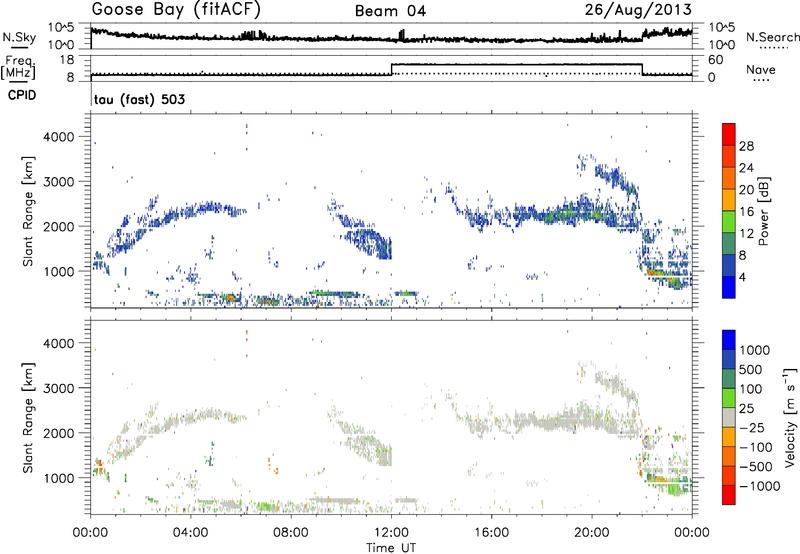
Task: Click the bright blue lowest Power colorbar swatch
Action: point(729,288)
